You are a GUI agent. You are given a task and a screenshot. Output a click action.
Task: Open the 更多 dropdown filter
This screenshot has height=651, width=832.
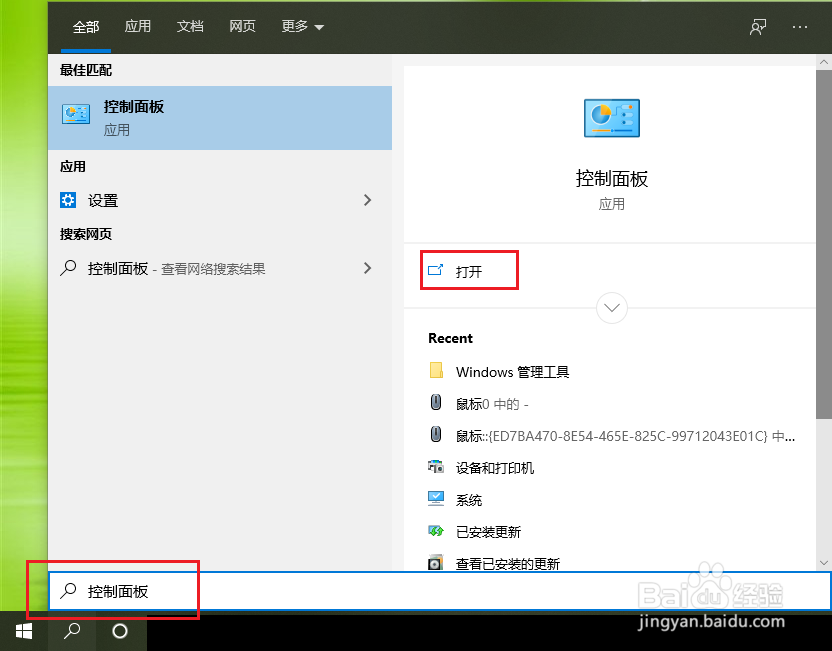[x=302, y=27]
